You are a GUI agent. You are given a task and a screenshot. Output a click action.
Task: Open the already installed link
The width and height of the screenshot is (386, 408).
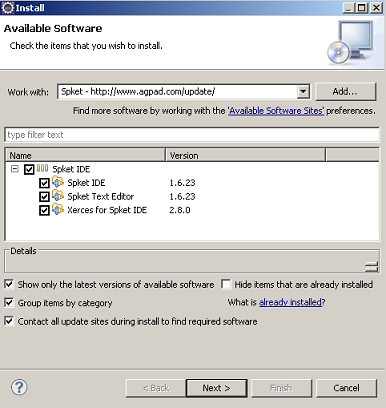290,302
